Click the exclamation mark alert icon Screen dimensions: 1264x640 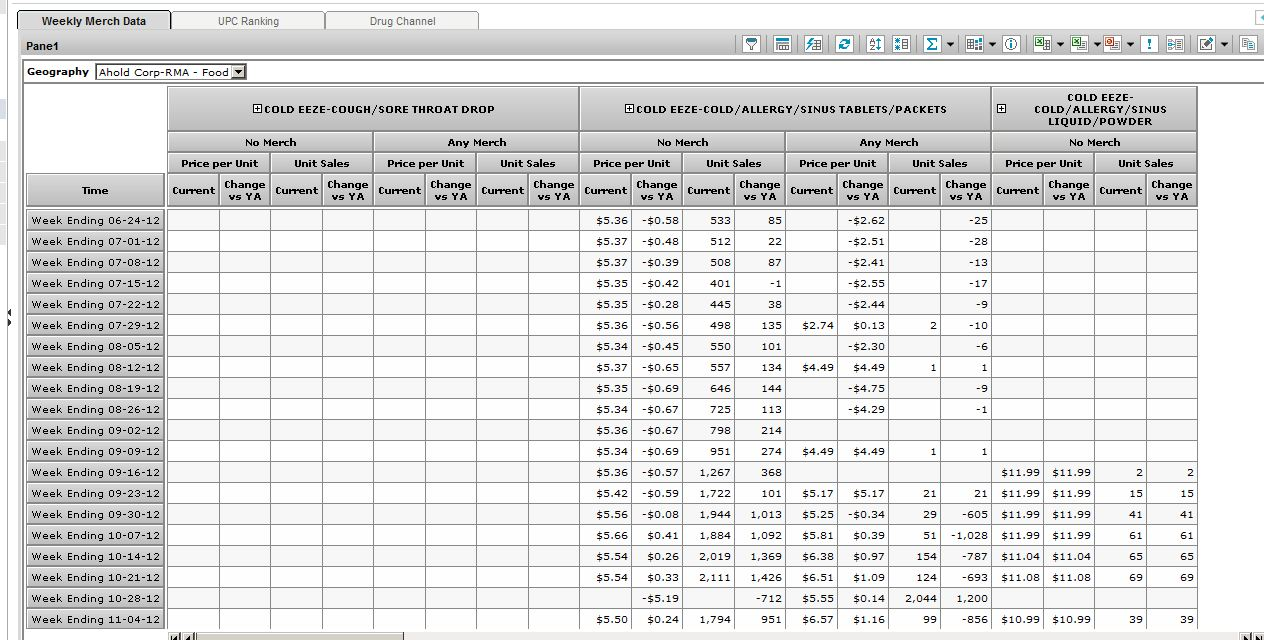pyautogui.click(x=1150, y=44)
